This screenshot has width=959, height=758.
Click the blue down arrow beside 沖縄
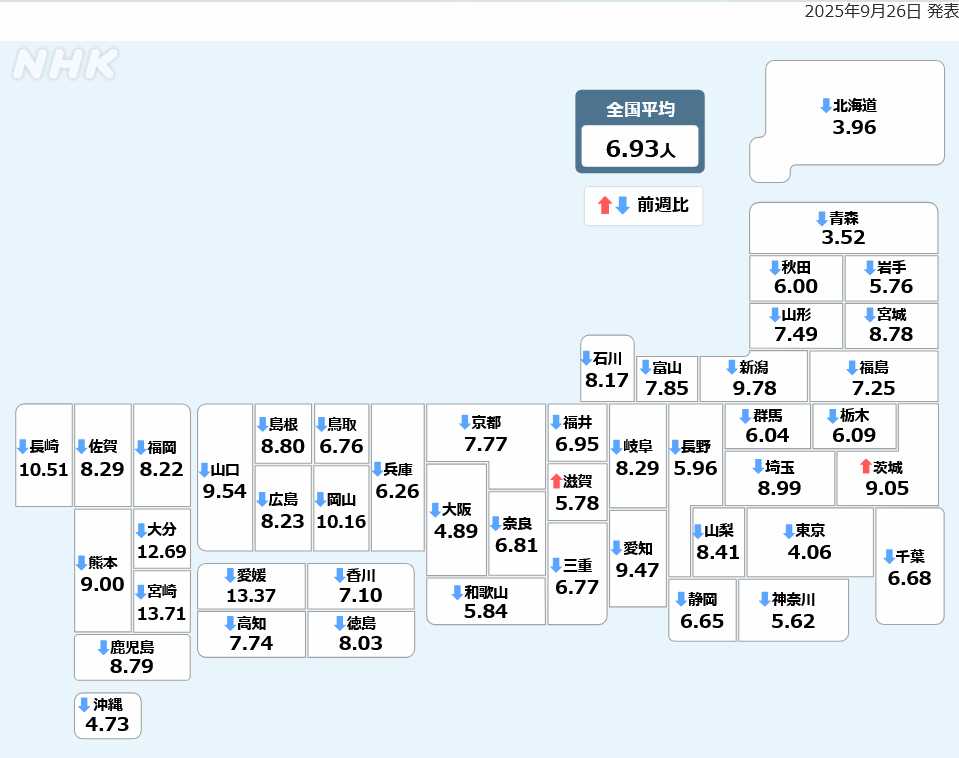coord(84,704)
